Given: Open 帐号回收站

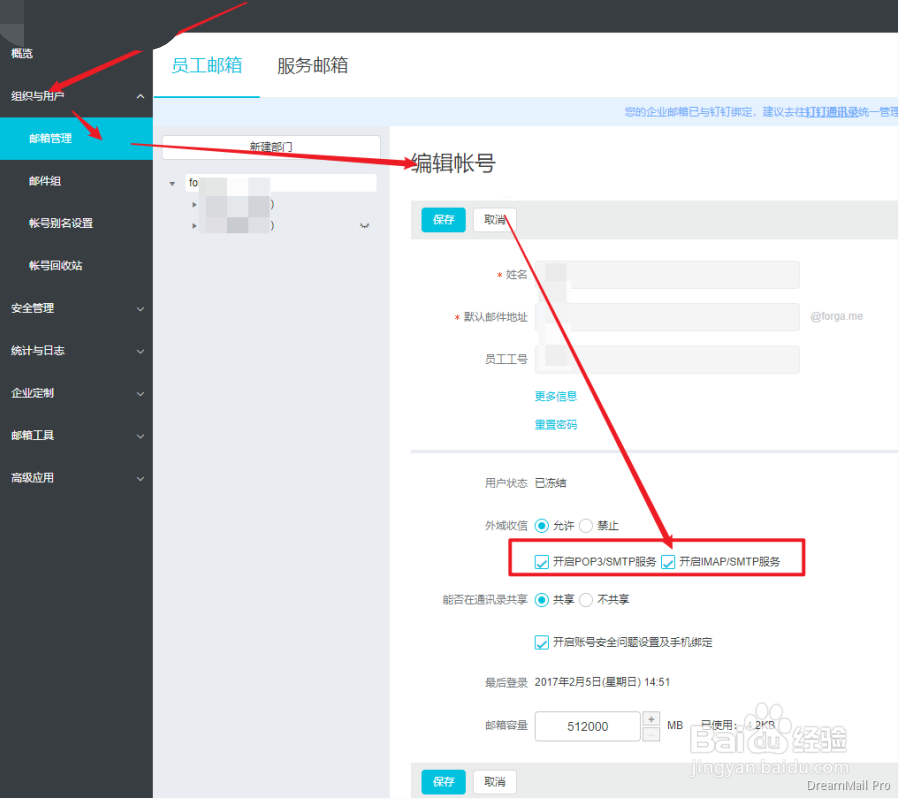Looking at the screenshot, I should (x=56, y=266).
